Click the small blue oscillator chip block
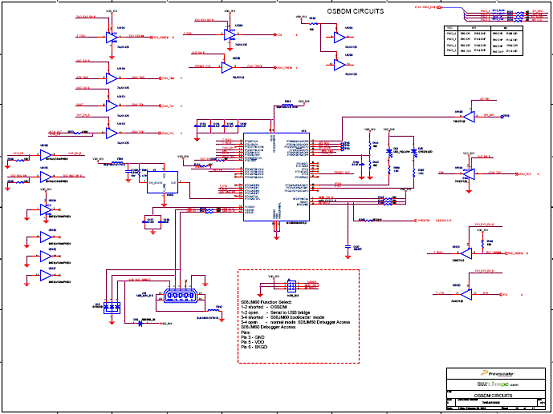Screen dimensions: 553x414 pyautogui.click(x=162, y=182)
